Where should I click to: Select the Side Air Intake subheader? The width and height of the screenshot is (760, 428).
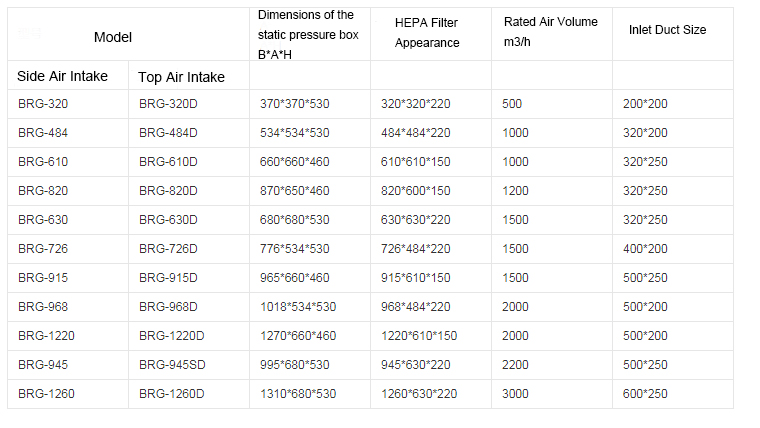tap(61, 76)
